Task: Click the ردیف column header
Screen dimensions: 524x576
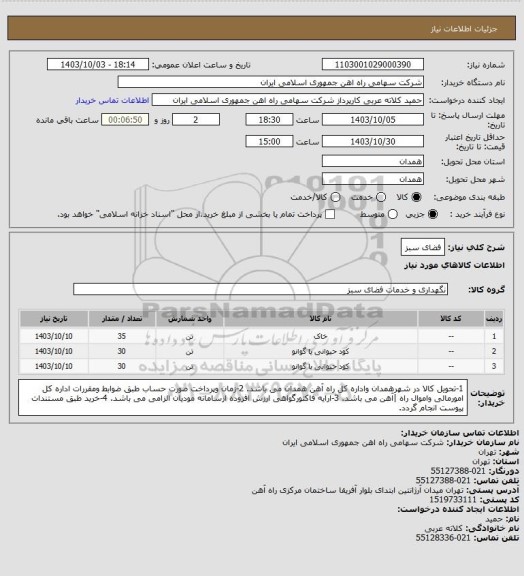Action: (x=494, y=319)
